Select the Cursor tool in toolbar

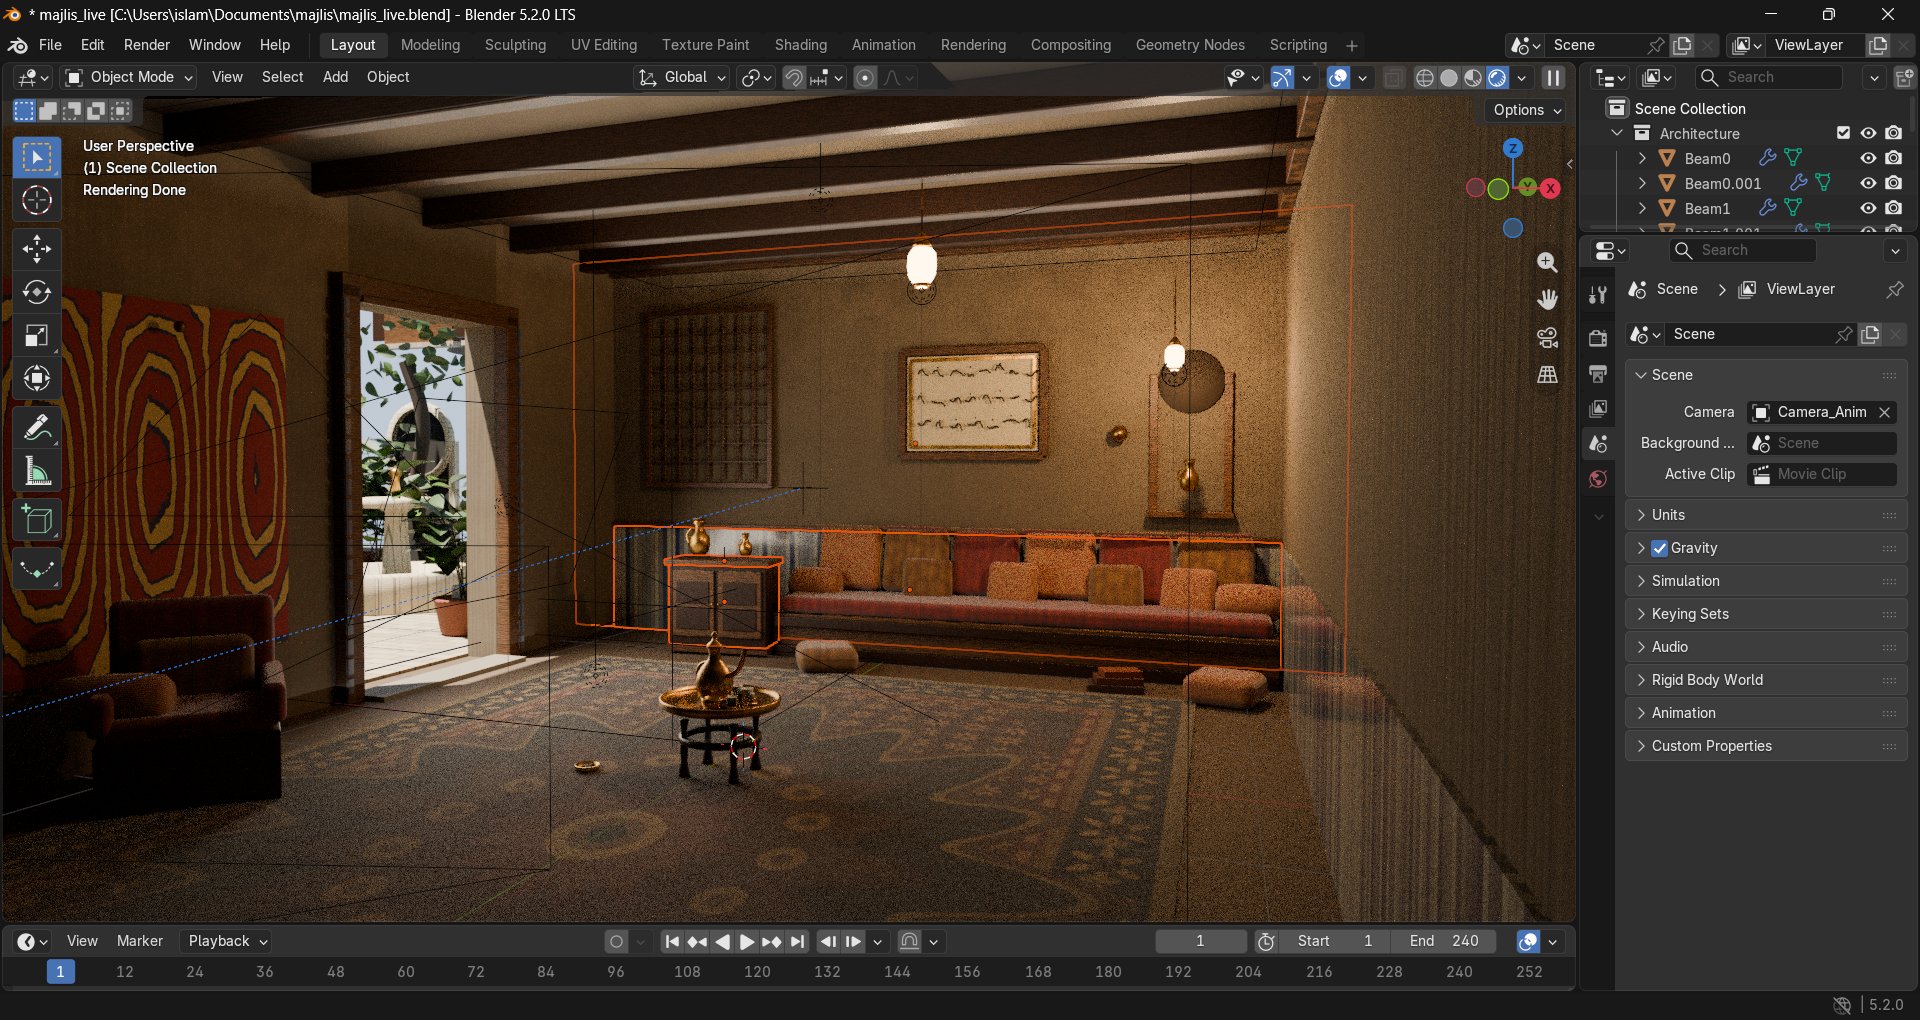37,200
